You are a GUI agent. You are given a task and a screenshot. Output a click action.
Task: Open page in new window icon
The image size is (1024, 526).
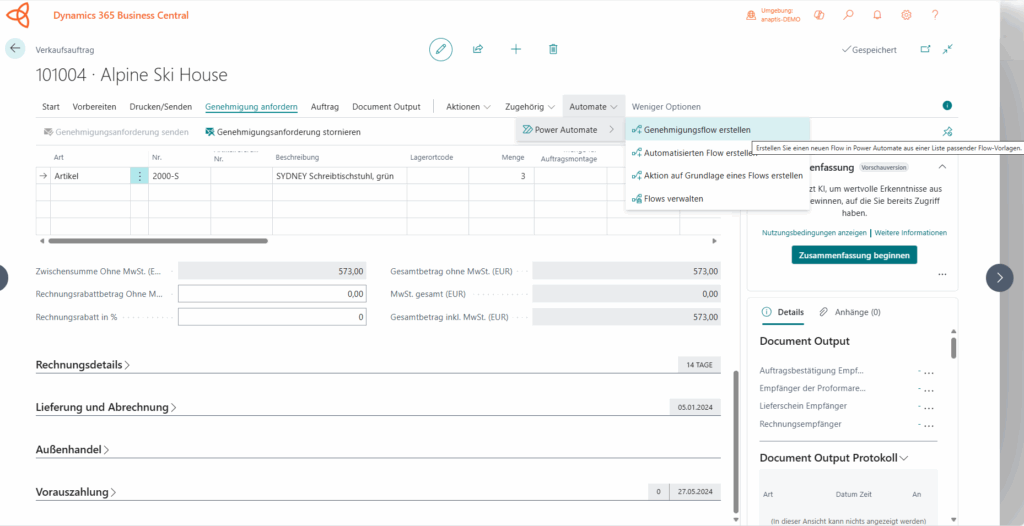tap(925, 49)
